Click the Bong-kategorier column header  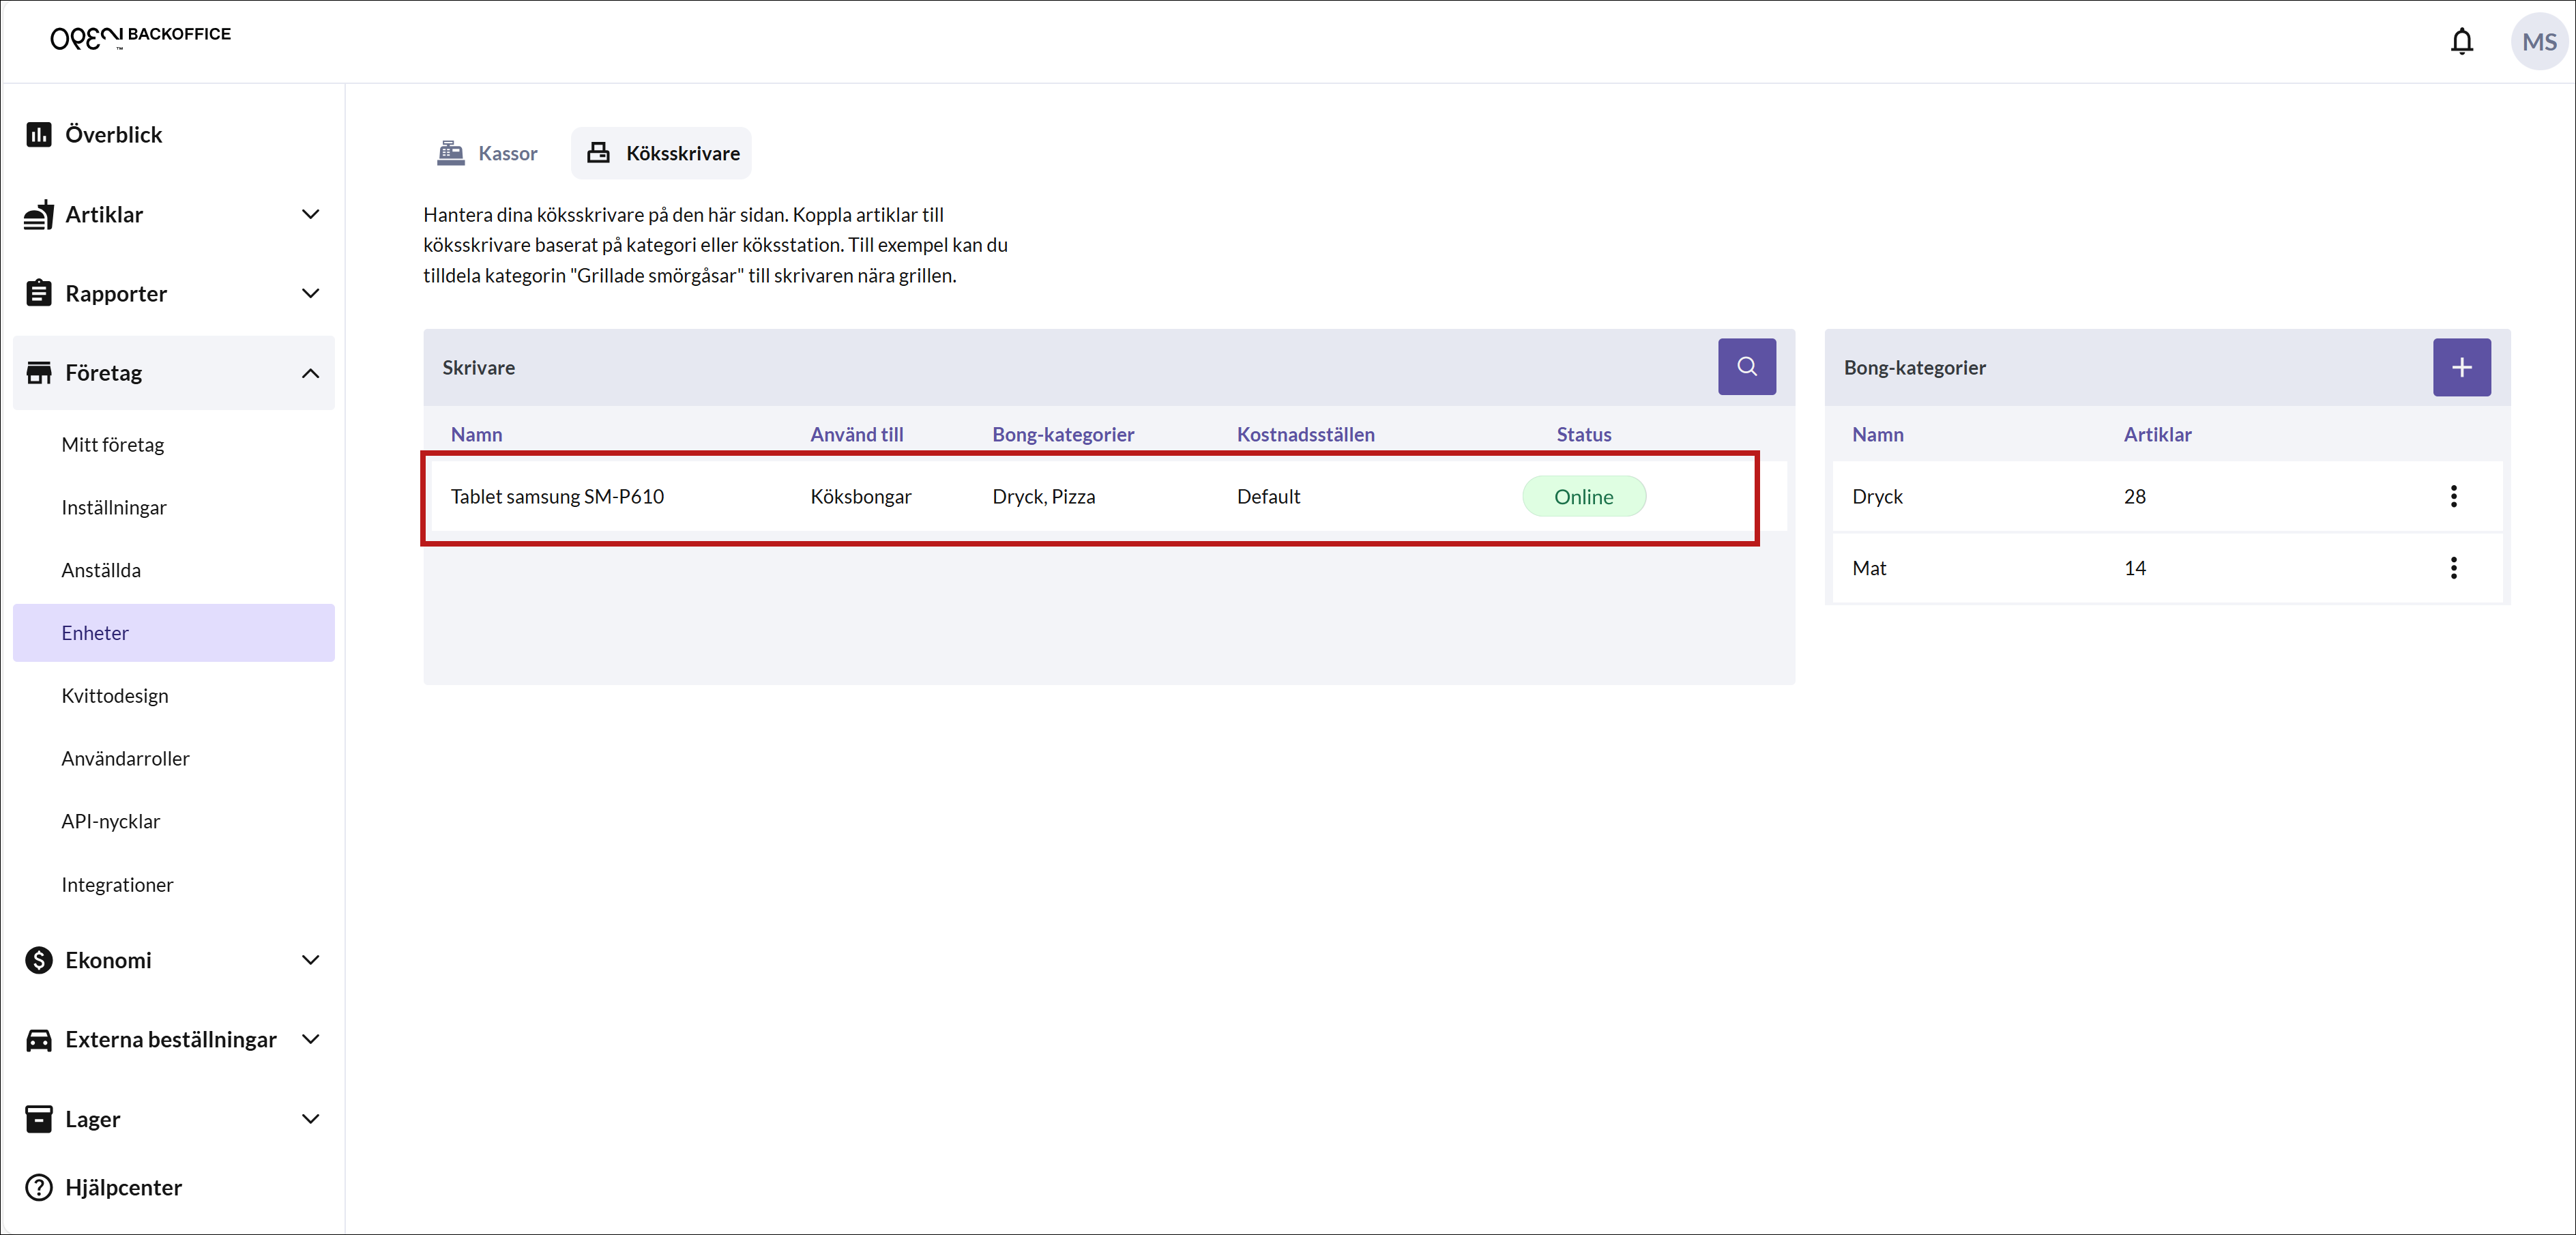[1062, 434]
